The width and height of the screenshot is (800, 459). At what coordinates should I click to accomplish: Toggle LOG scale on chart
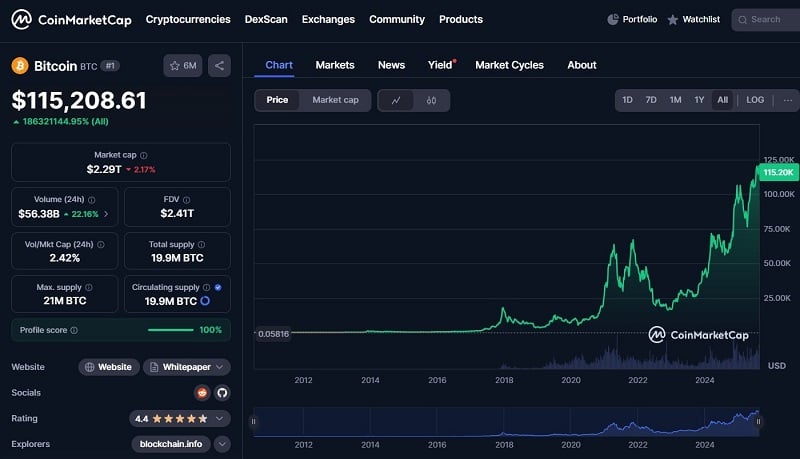point(755,100)
